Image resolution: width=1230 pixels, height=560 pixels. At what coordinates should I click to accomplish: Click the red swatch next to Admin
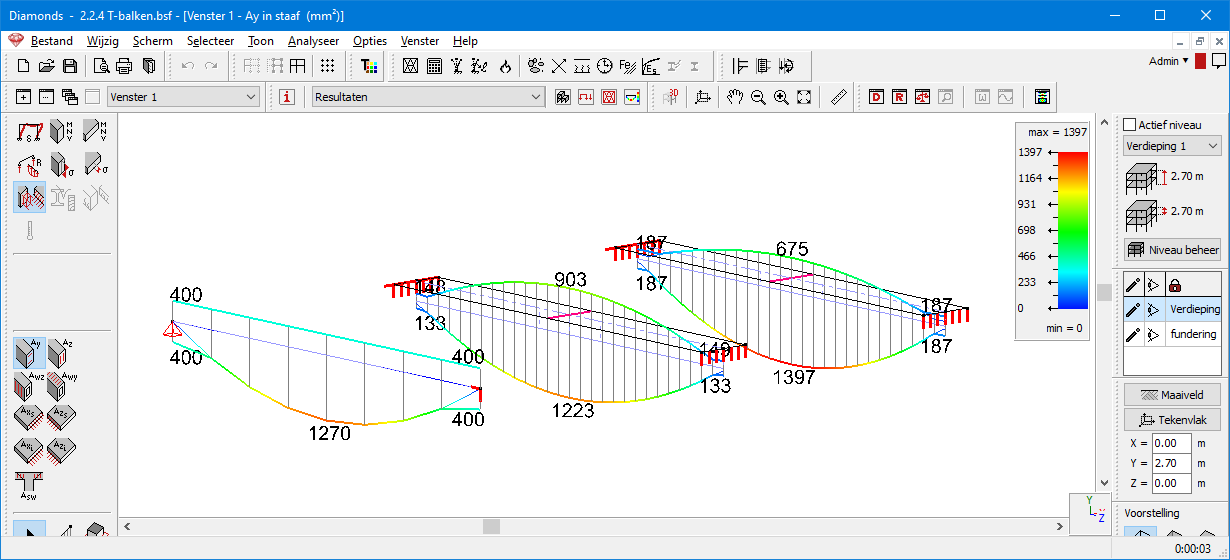pyautogui.click(x=1200, y=61)
